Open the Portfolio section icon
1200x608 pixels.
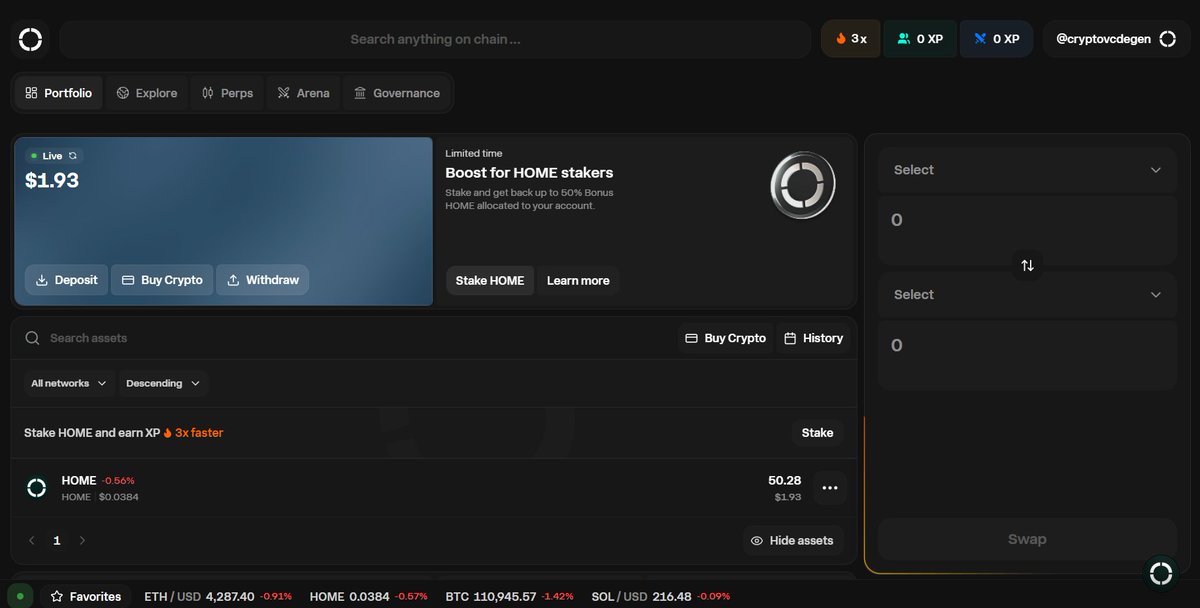click(x=29, y=92)
